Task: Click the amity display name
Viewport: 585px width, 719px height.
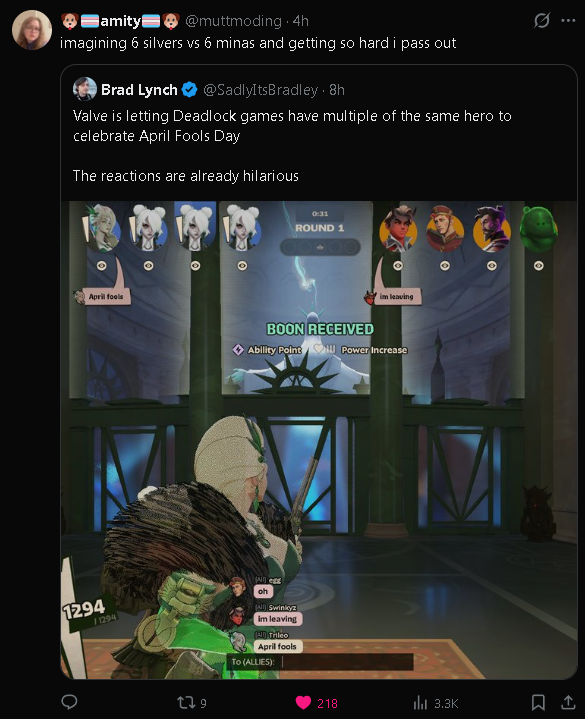Action: click(121, 21)
